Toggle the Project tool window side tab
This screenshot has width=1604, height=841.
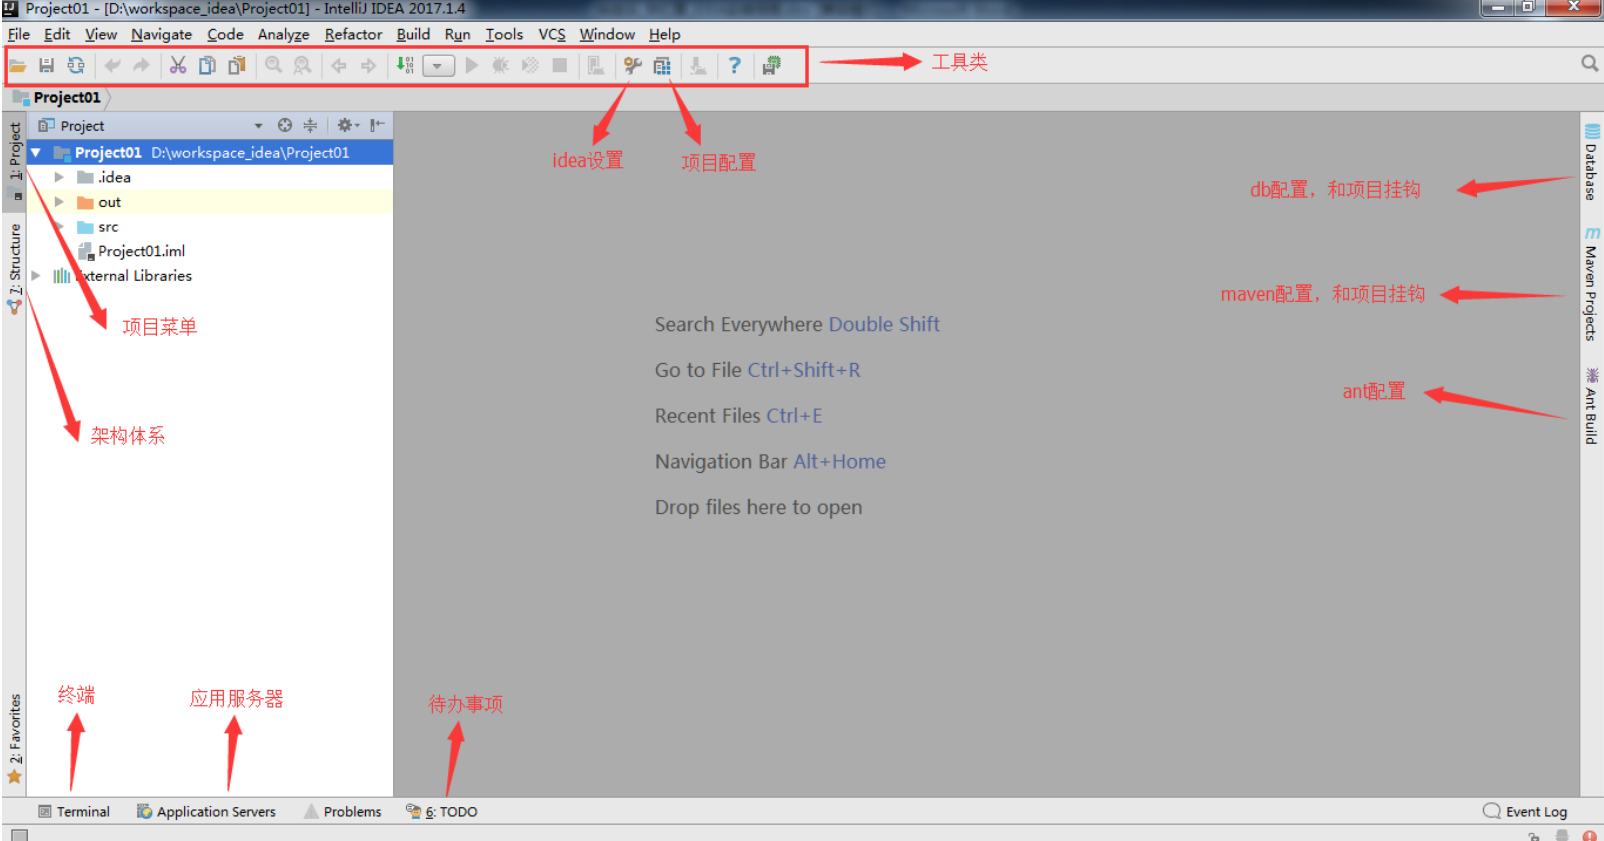[x=15, y=160]
